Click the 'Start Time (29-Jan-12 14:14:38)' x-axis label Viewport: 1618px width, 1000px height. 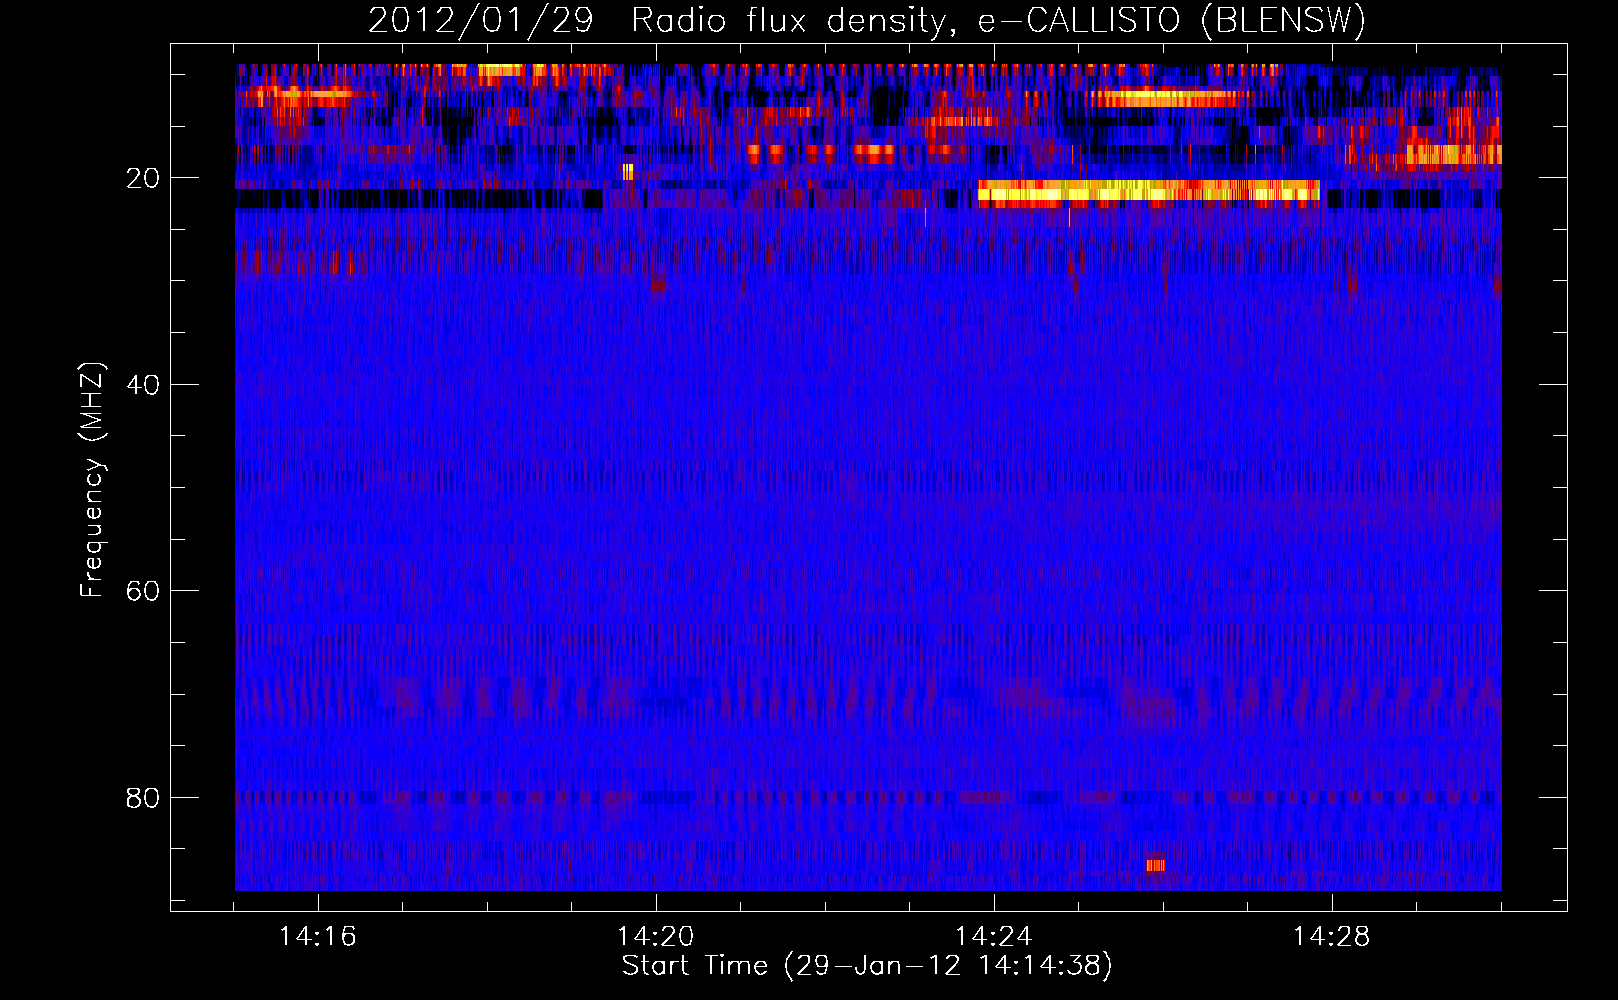click(x=867, y=966)
